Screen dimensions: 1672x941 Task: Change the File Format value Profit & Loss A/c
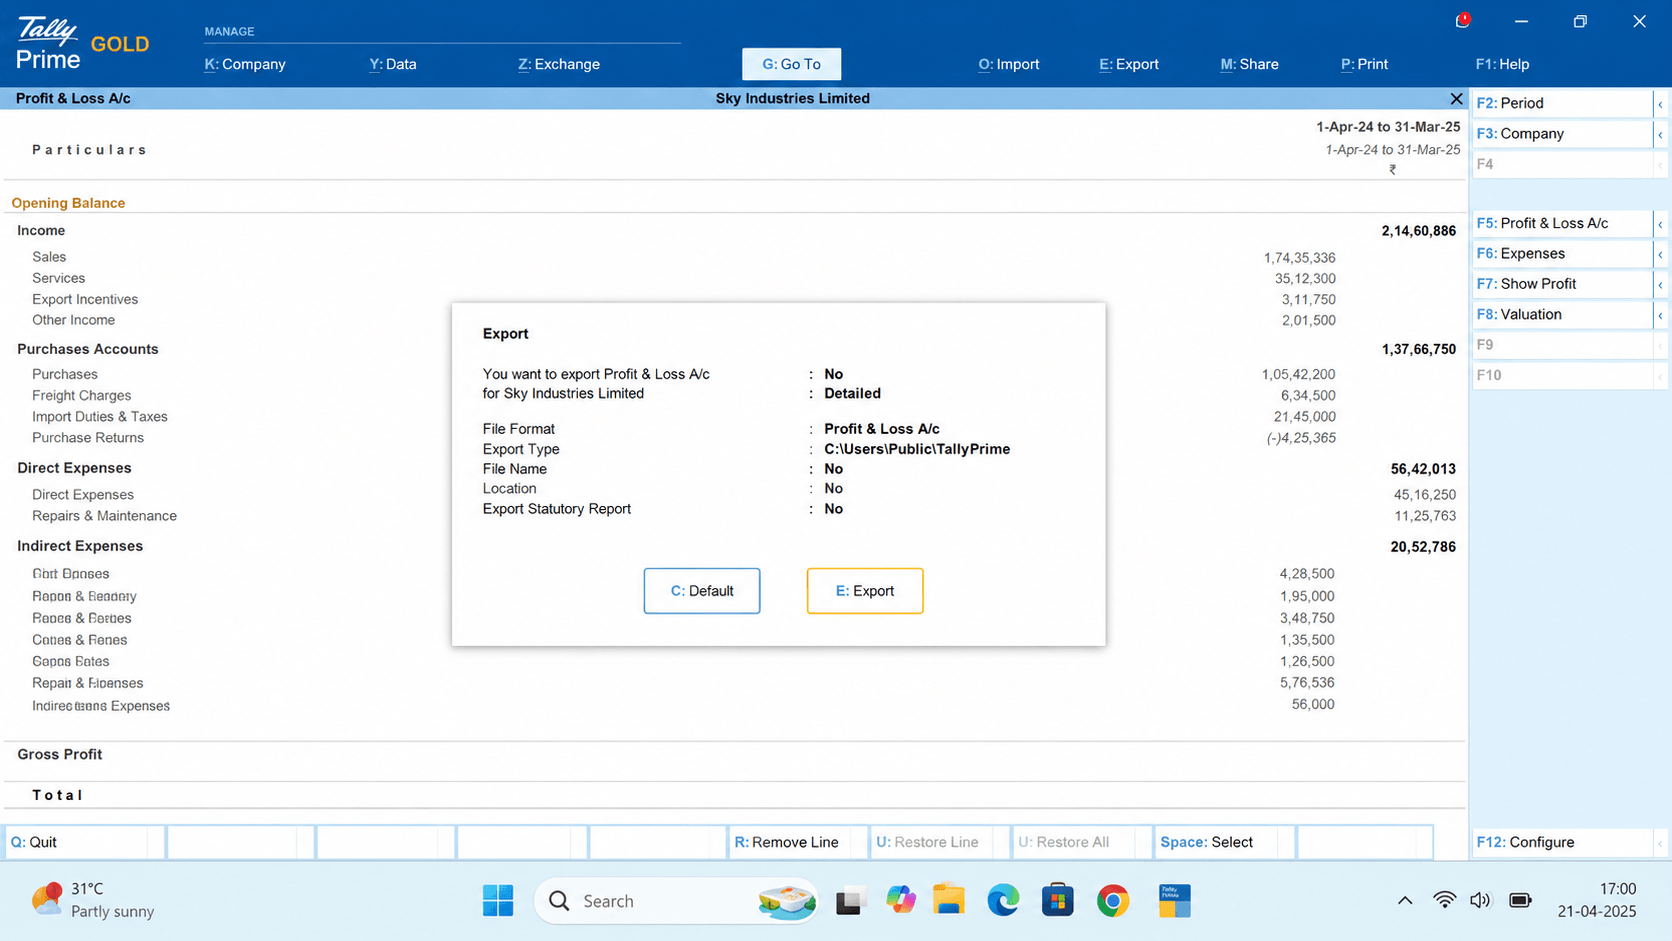pyautogui.click(x=882, y=429)
